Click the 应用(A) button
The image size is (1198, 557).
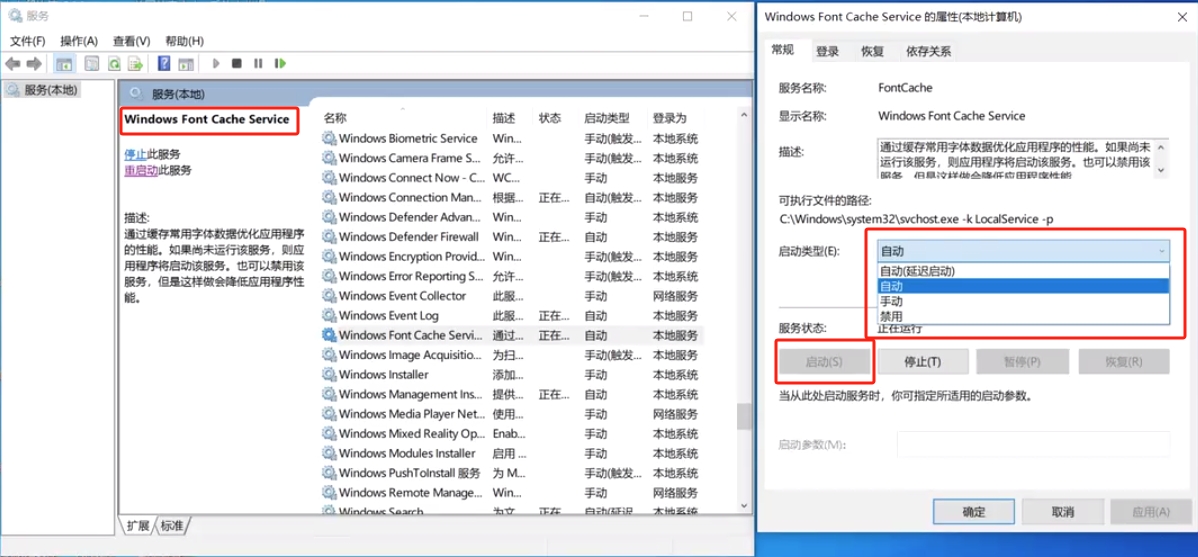(x=1151, y=512)
